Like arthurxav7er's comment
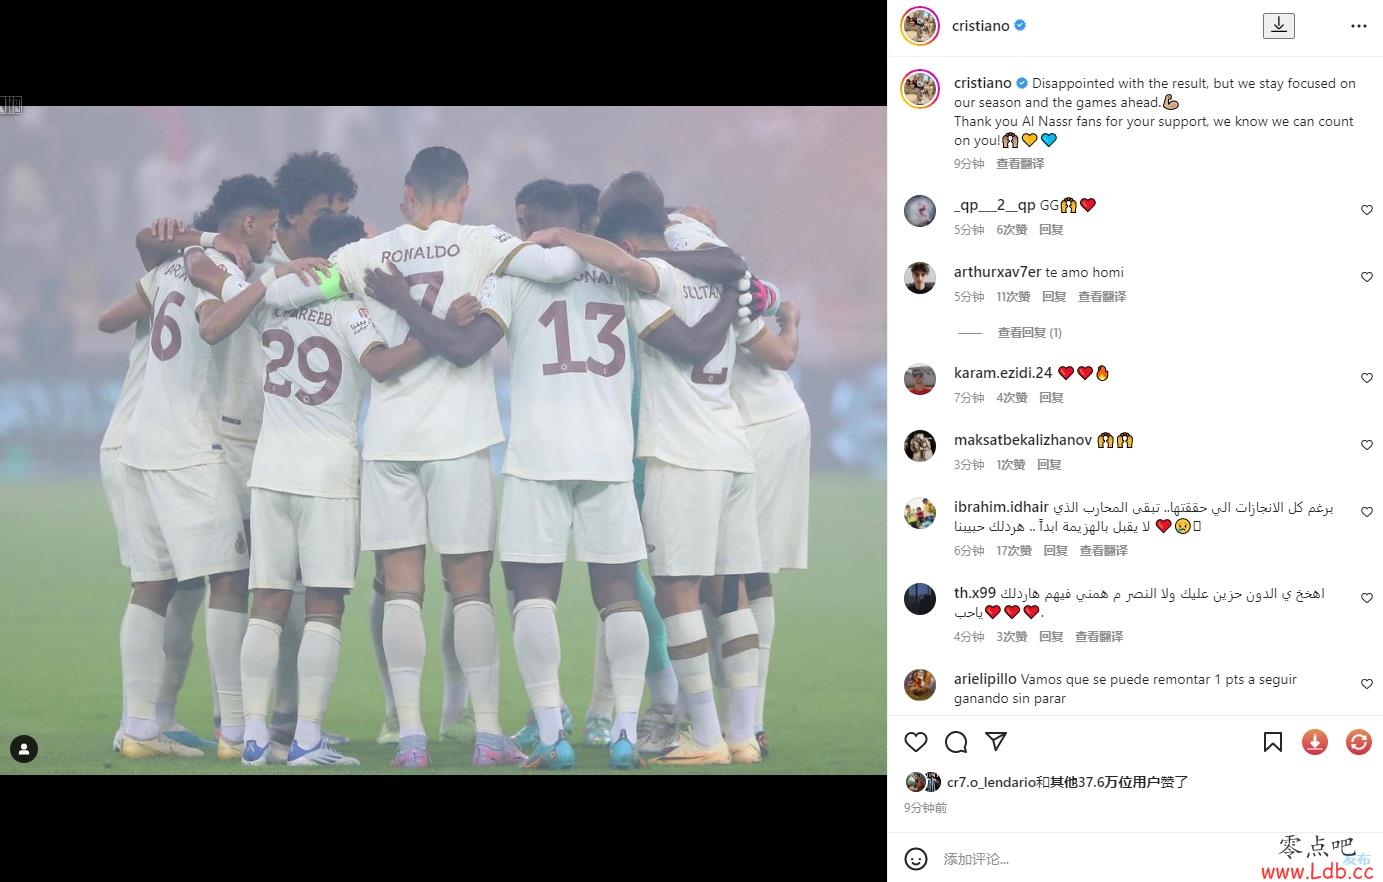Viewport: 1383px width, 882px height. coord(1367,277)
